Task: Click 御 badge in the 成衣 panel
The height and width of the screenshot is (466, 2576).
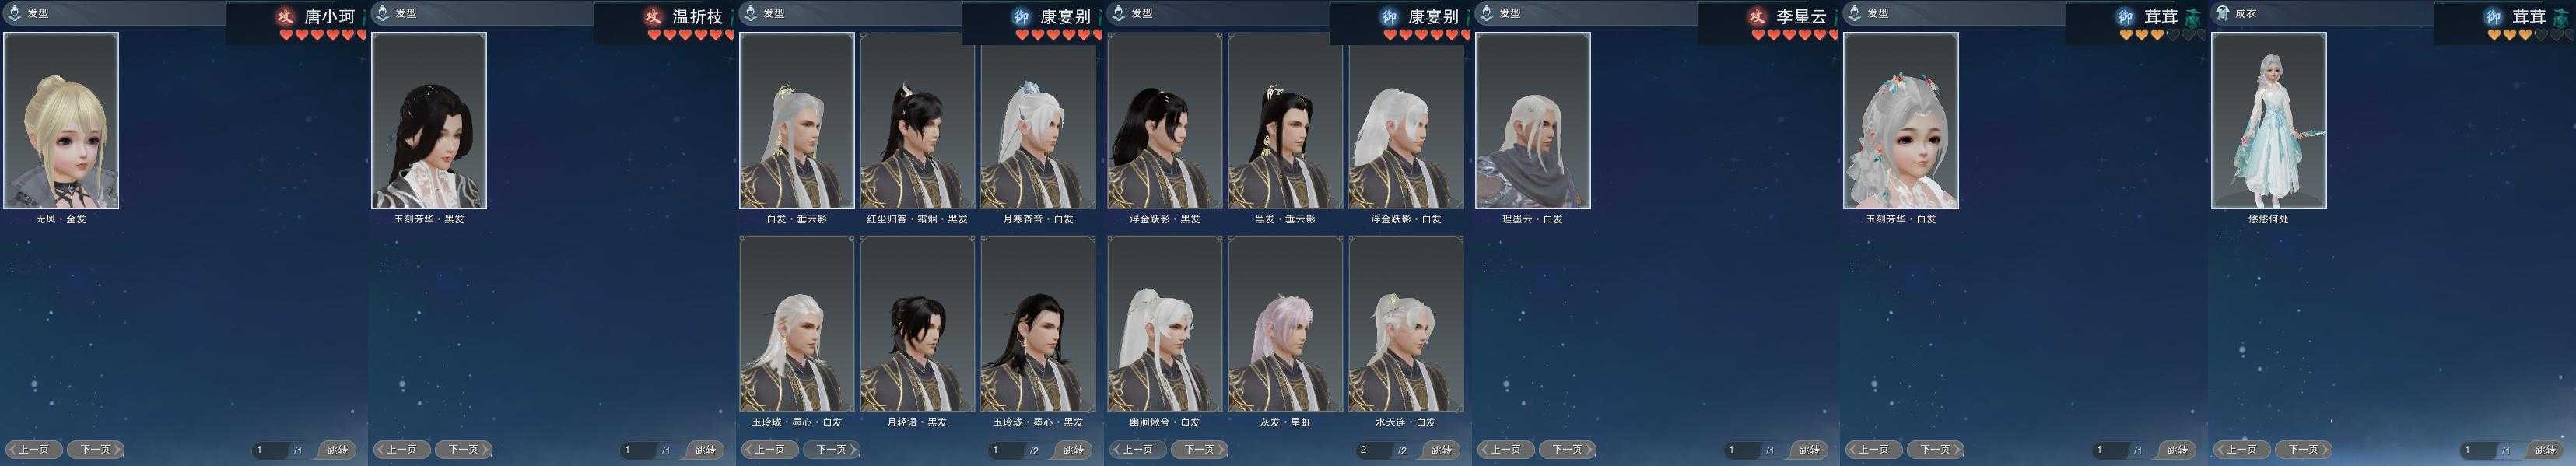Action: pos(2493,16)
